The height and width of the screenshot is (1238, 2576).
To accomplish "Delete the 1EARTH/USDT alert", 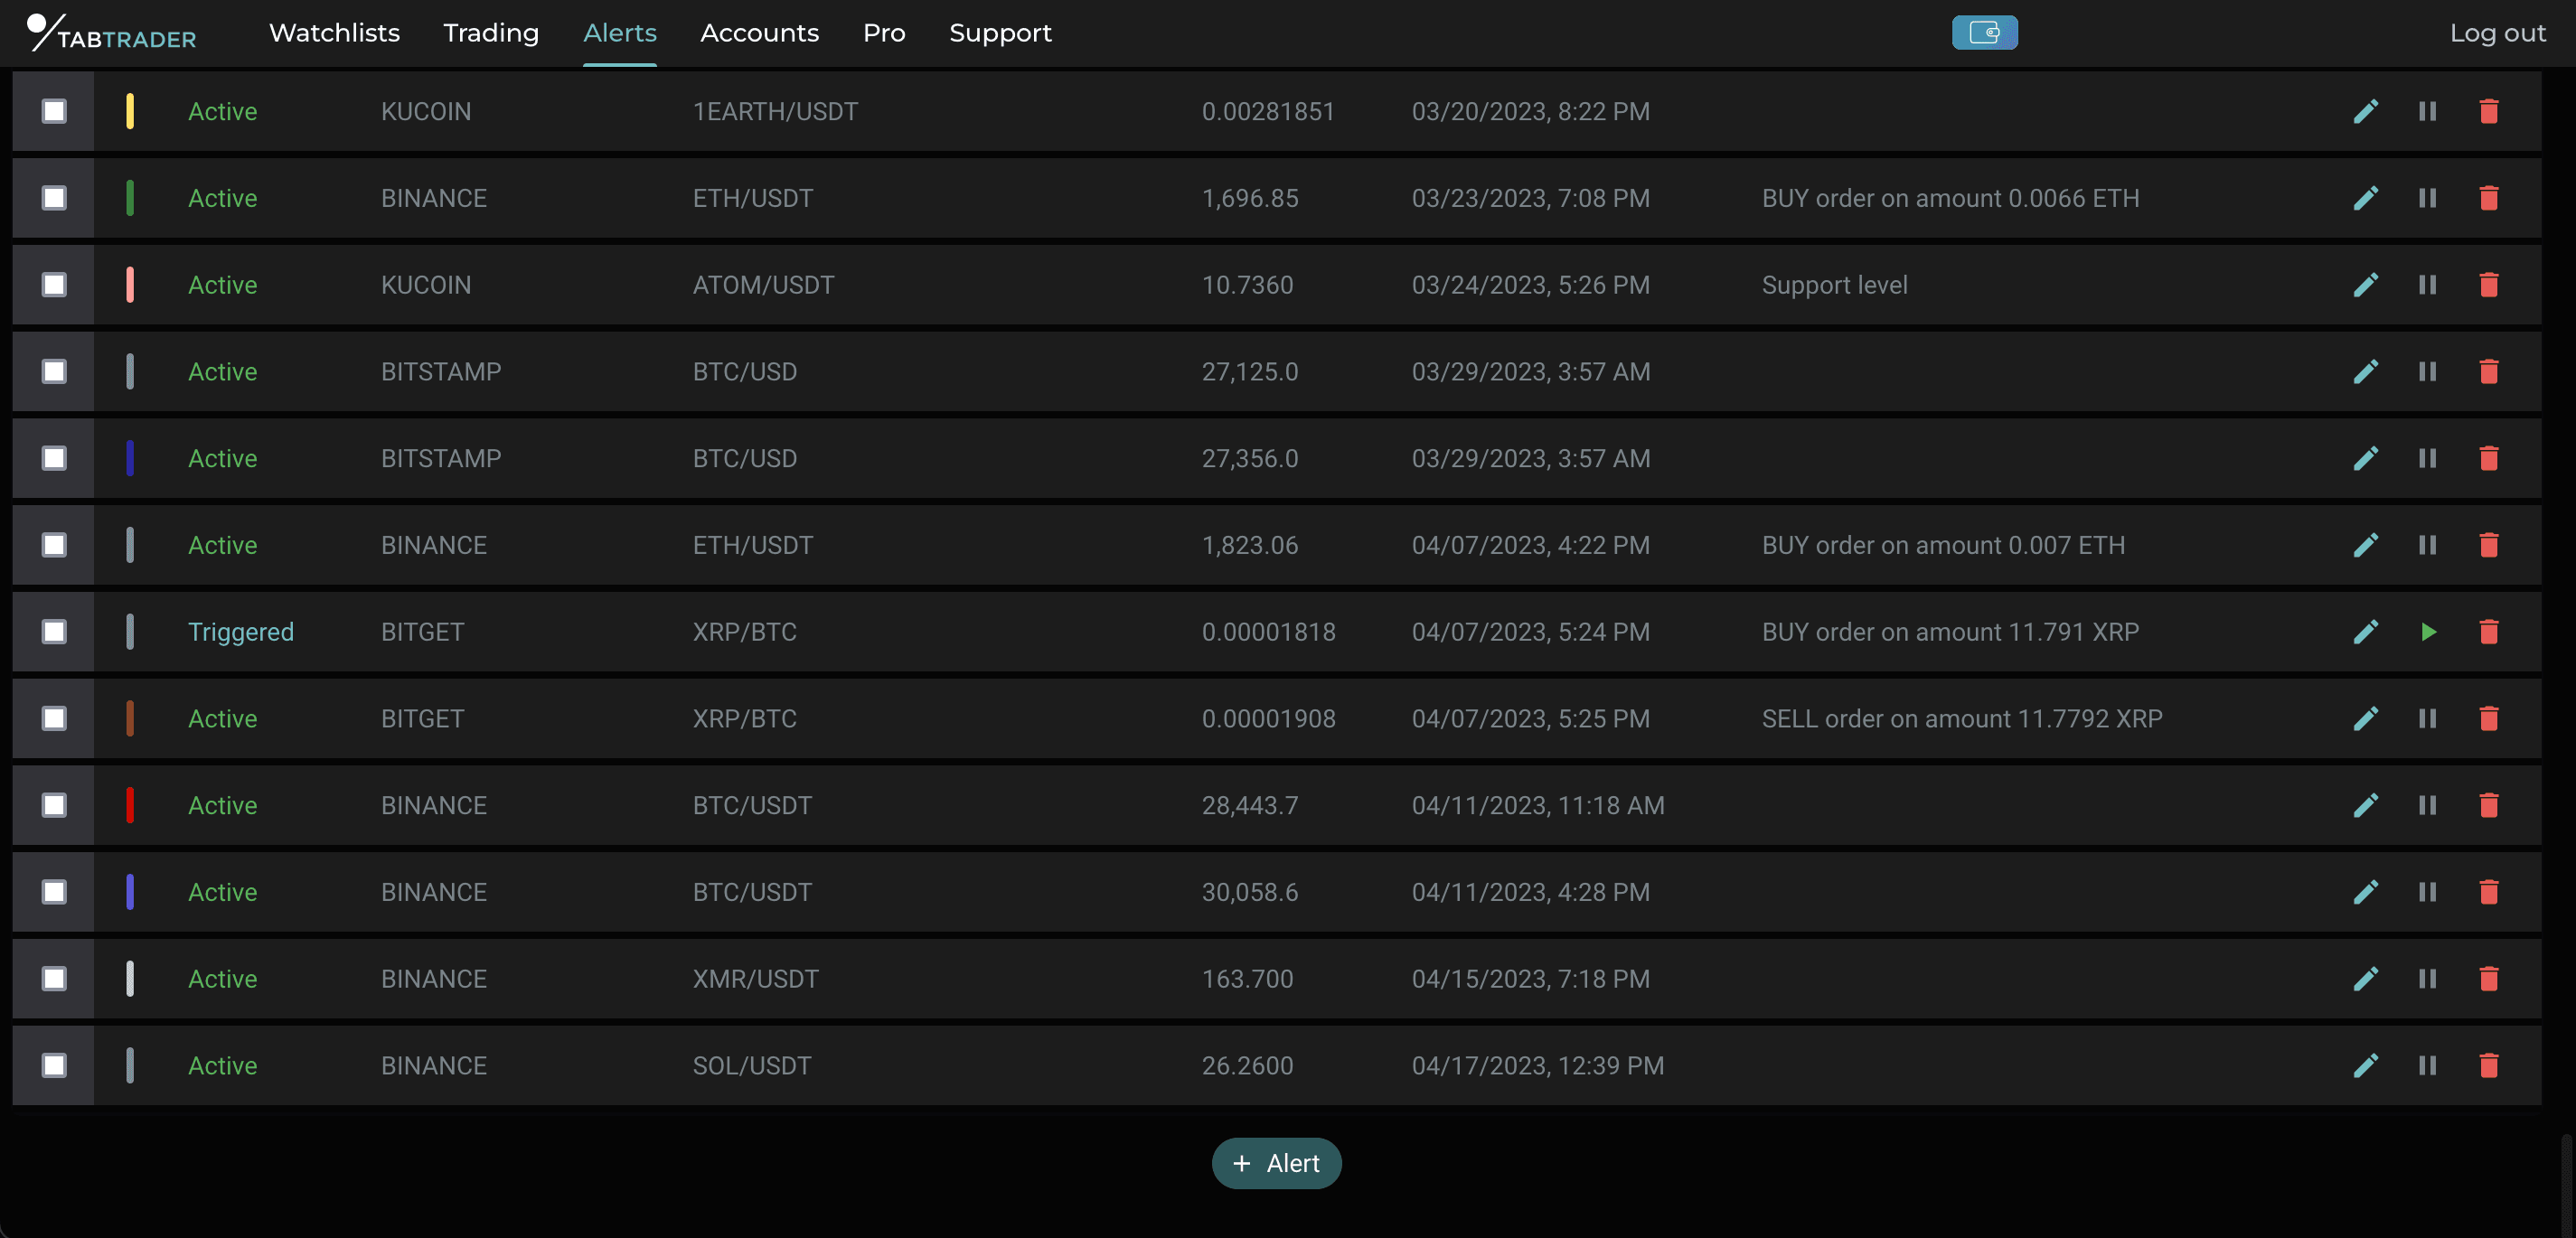I will [x=2489, y=111].
